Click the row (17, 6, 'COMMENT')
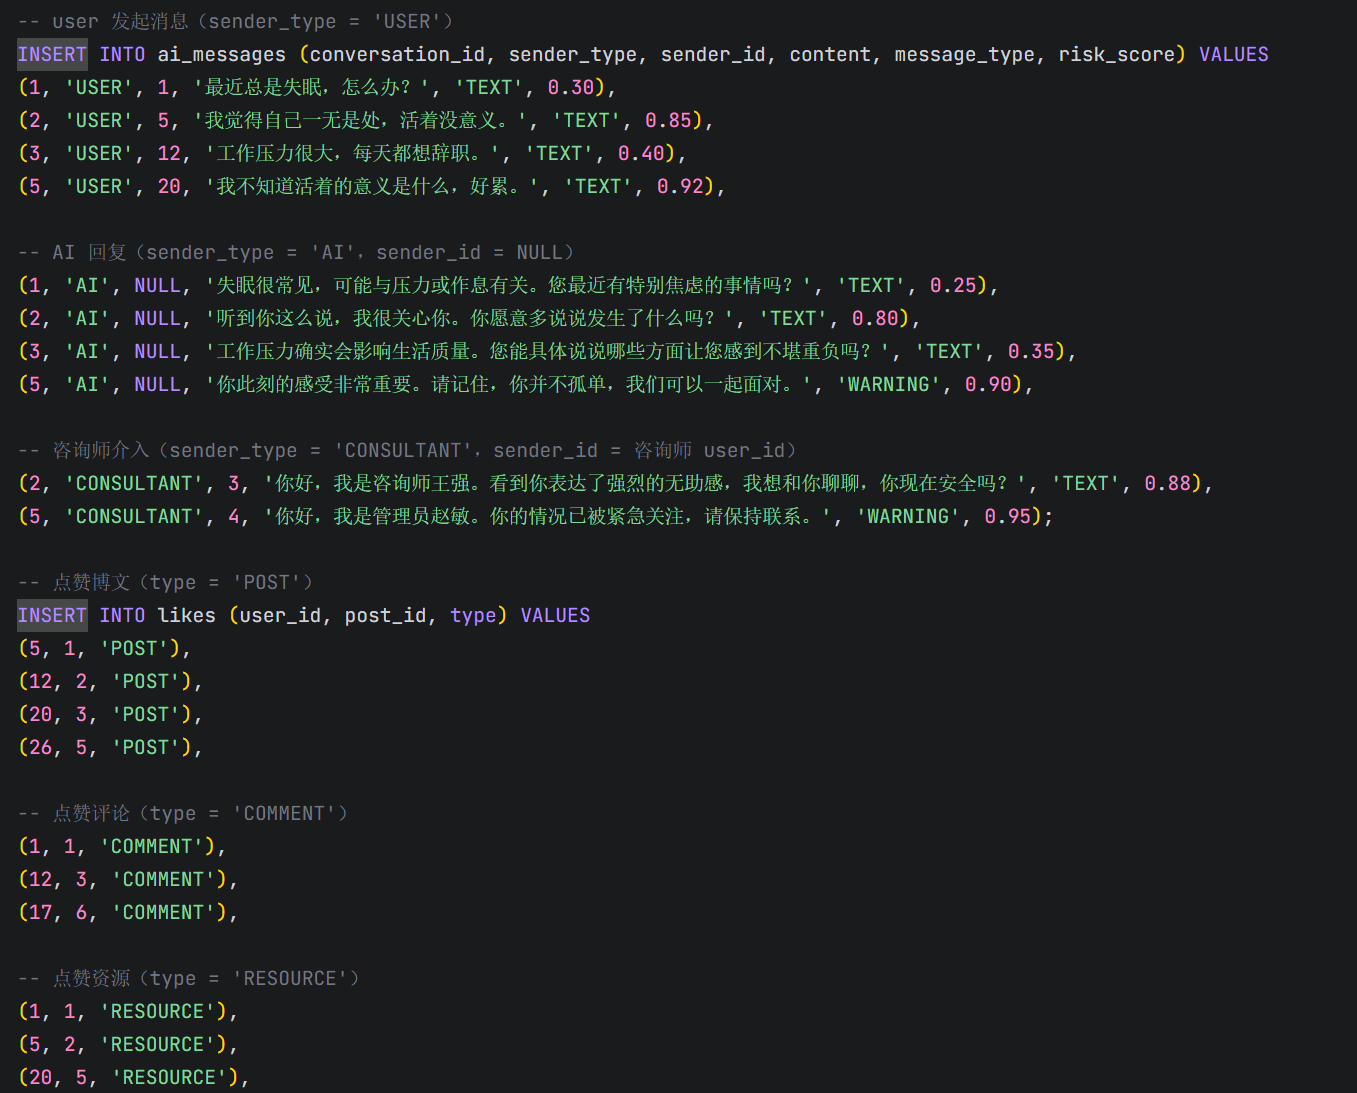 pos(128,912)
